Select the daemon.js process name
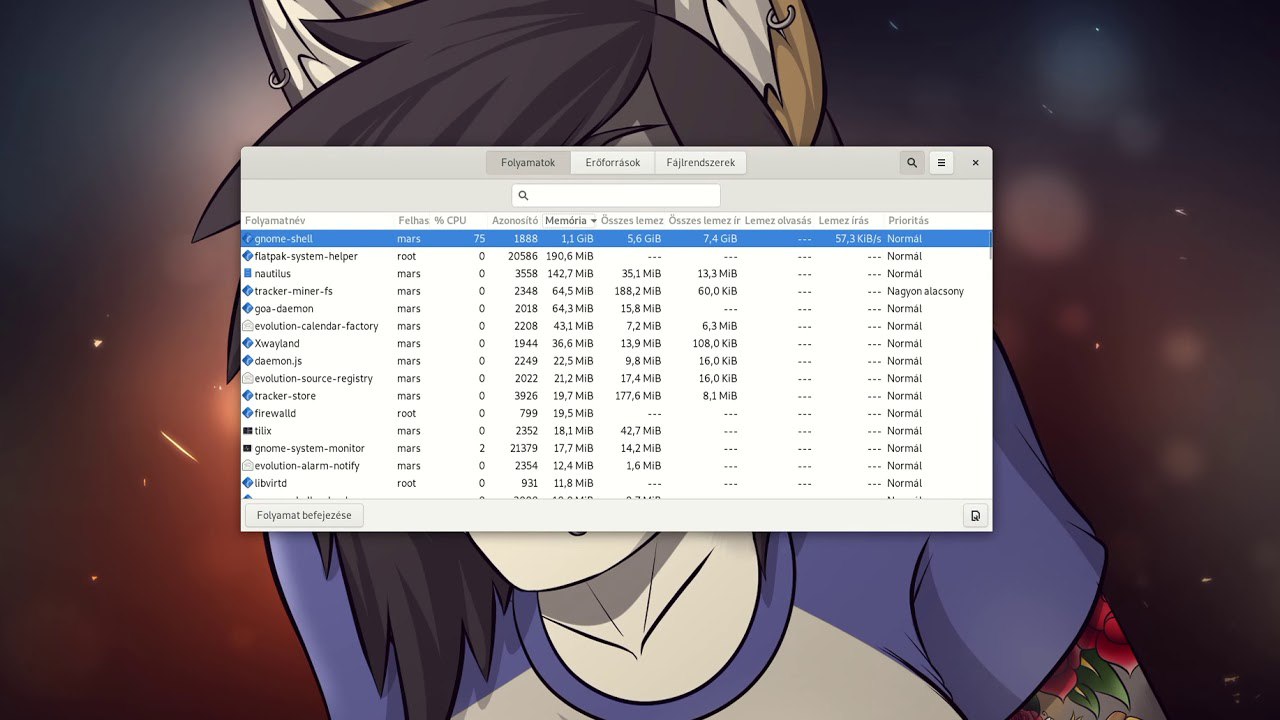The width and height of the screenshot is (1280, 720). pyautogui.click(x=278, y=361)
